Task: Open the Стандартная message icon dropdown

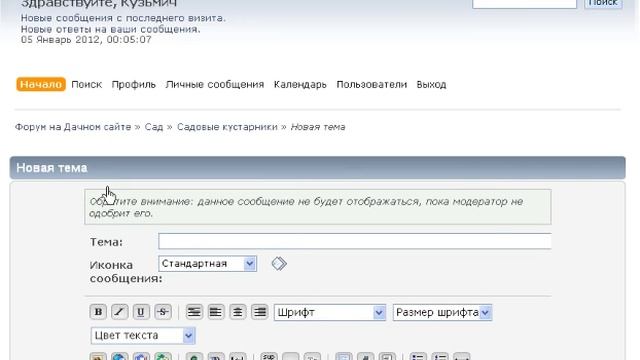Action: (207, 264)
